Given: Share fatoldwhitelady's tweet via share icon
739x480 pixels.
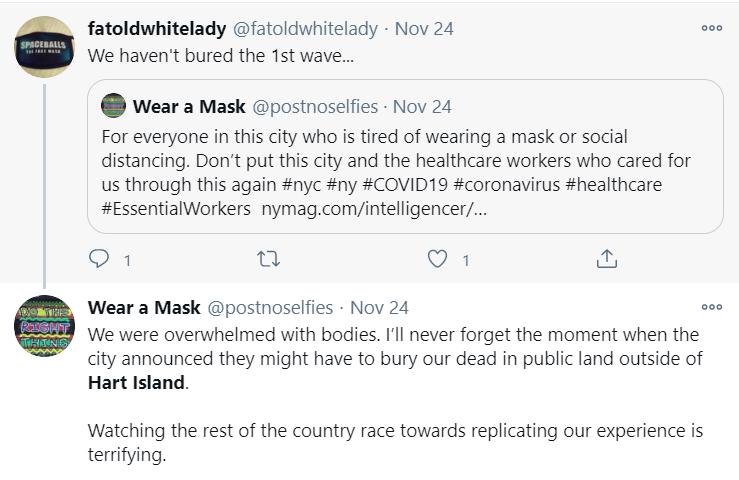Looking at the screenshot, I should coord(606,259).
